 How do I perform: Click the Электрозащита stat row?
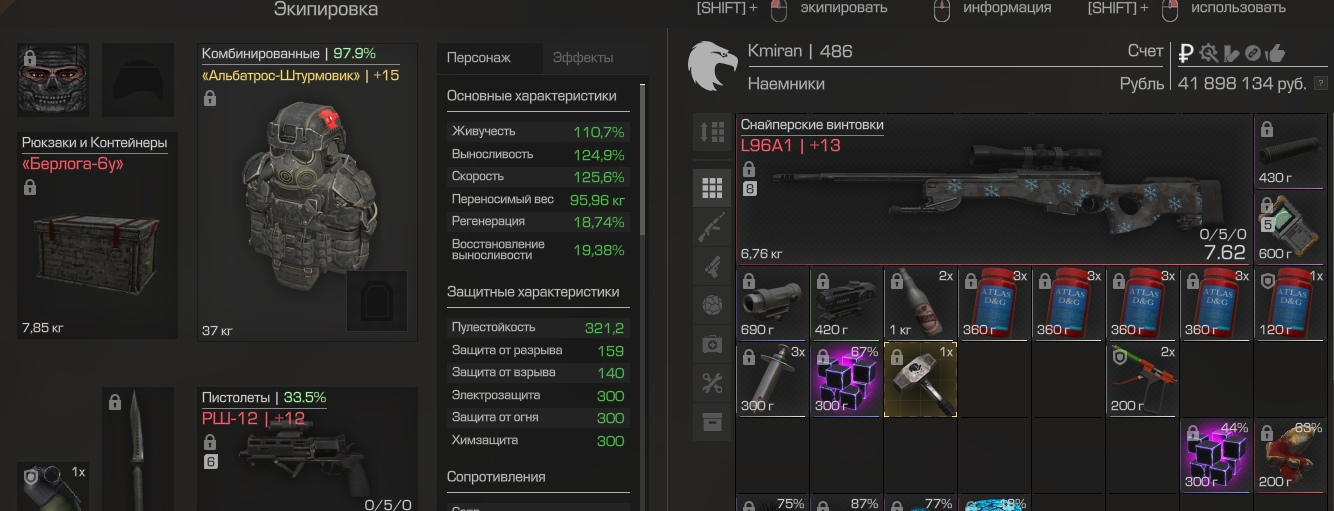coord(539,395)
